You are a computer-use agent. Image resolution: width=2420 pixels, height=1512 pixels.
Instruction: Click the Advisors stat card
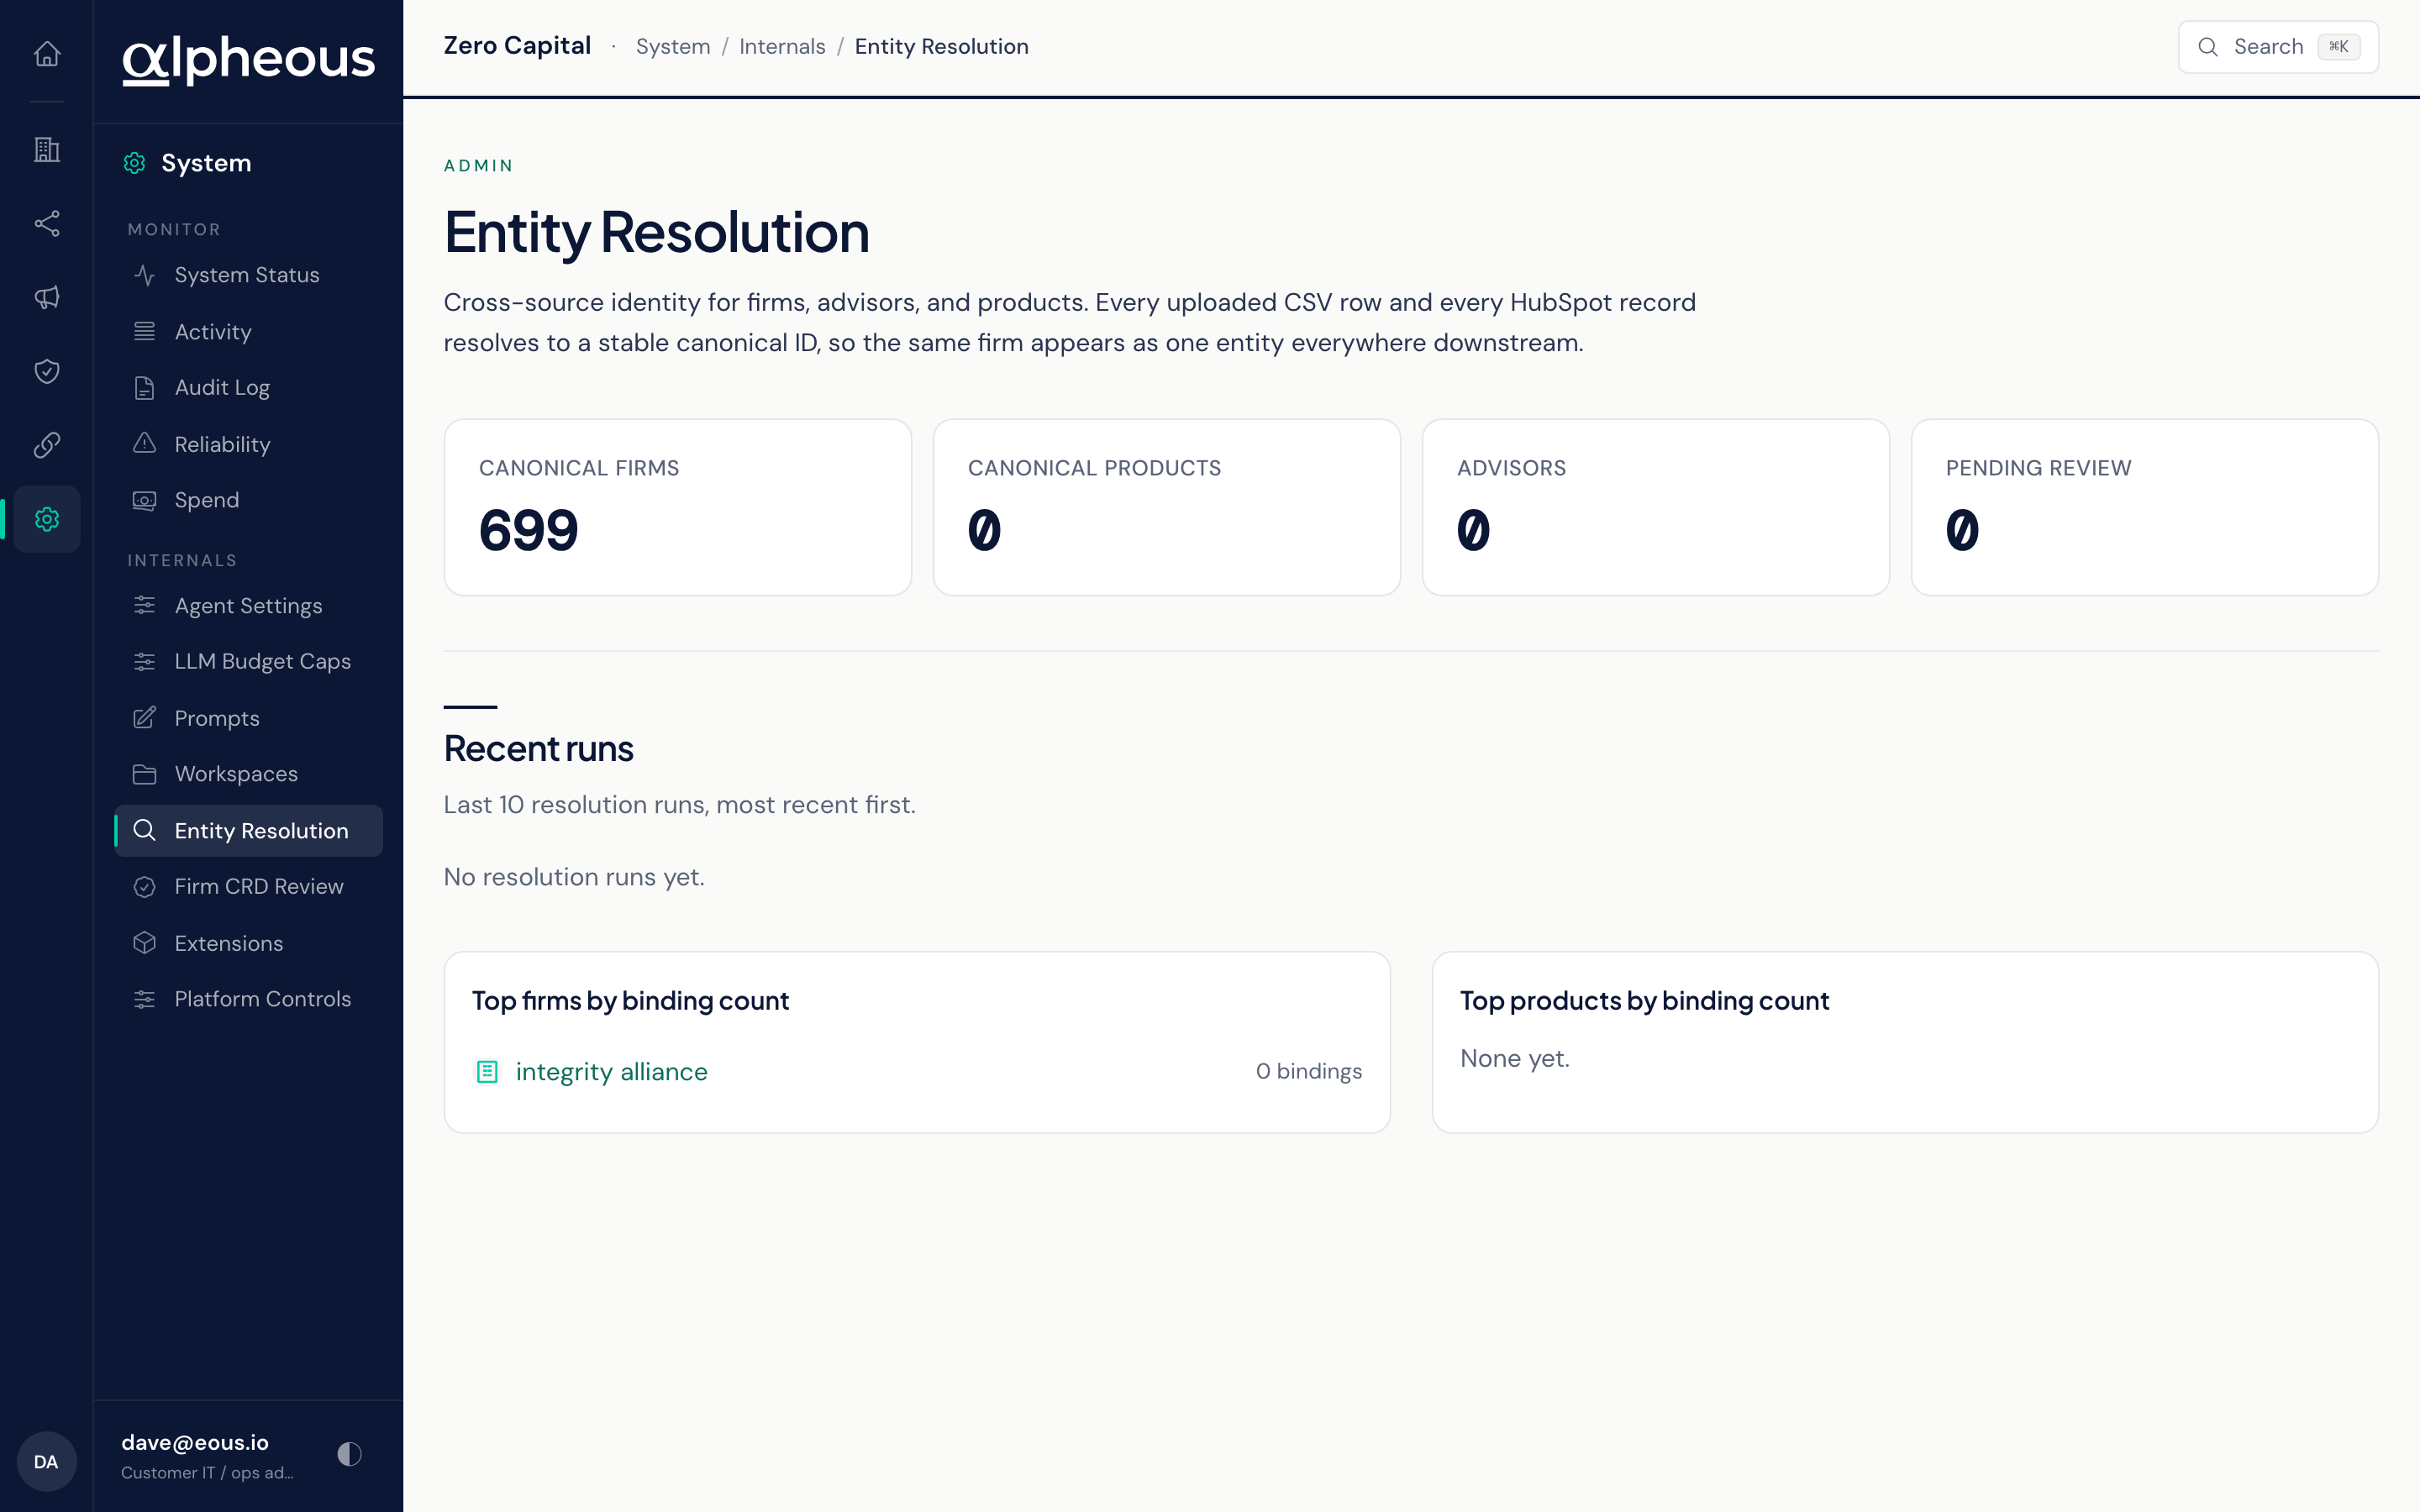pyautogui.click(x=1655, y=507)
